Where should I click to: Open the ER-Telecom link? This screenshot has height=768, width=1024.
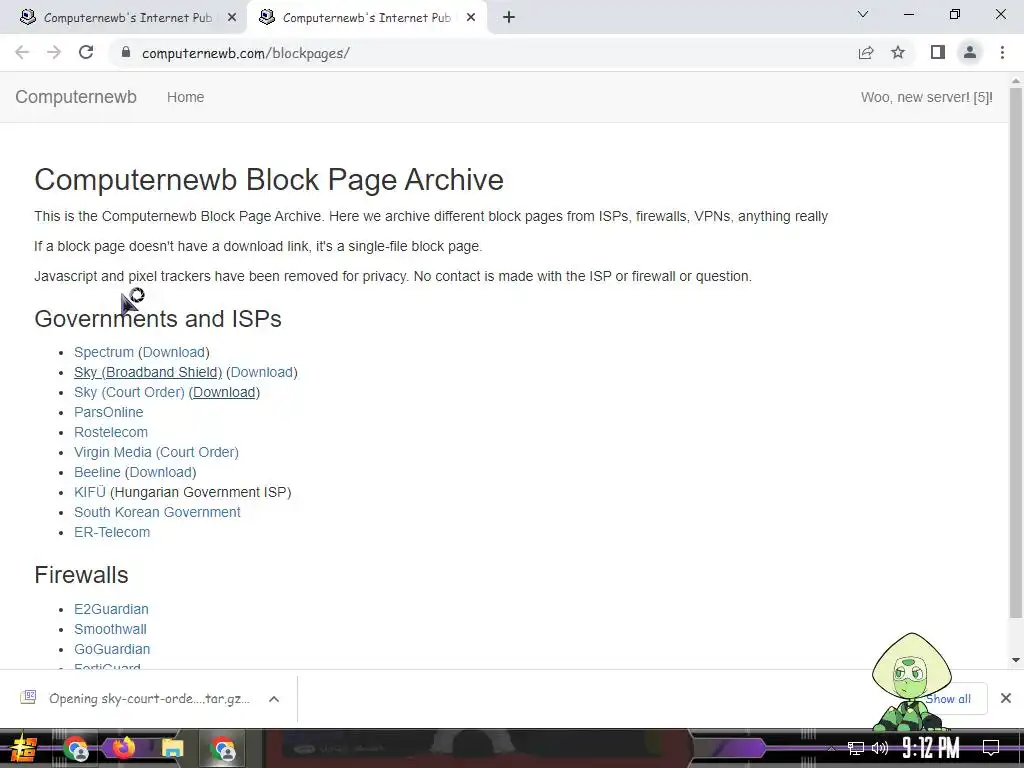112,532
